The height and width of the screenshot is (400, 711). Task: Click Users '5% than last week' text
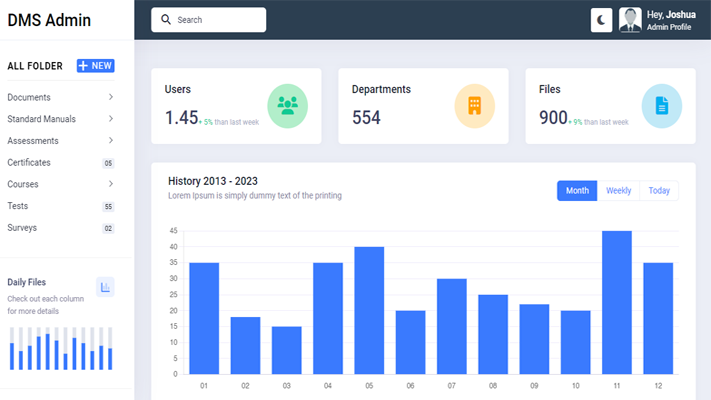pyautogui.click(x=231, y=122)
